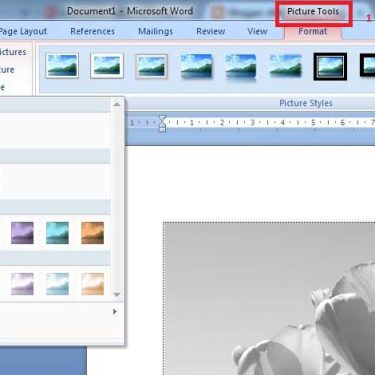Open the References tab
The image size is (375, 375).
pyautogui.click(x=92, y=31)
